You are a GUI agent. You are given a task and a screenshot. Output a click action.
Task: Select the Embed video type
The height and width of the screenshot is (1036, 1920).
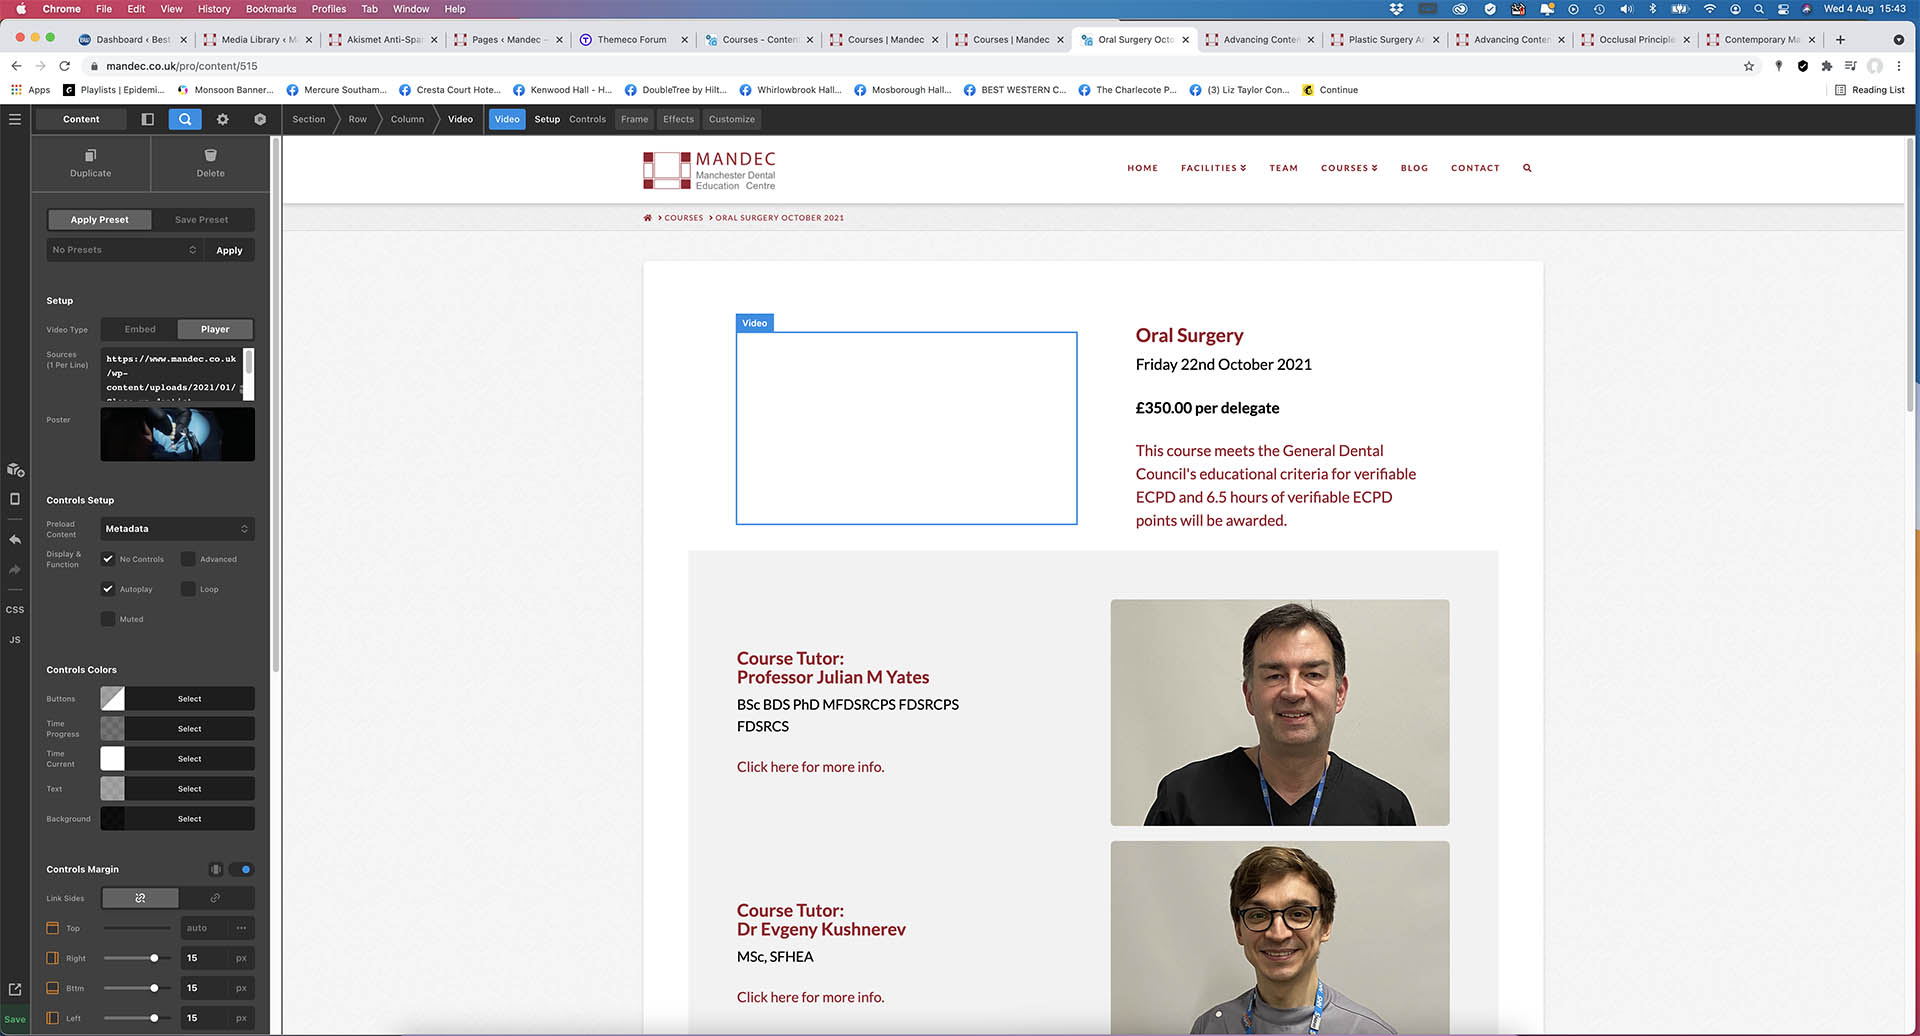tap(140, 329)
